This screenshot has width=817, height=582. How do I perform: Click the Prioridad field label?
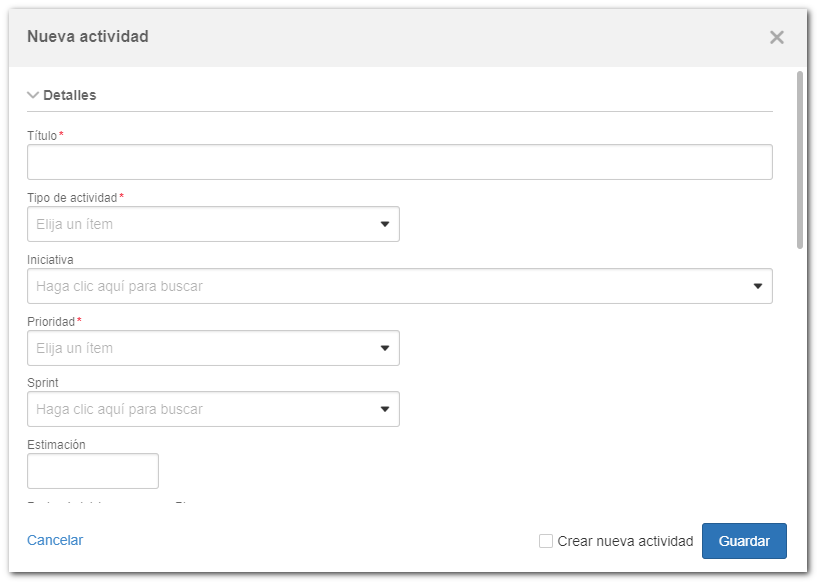pos(51,321)
